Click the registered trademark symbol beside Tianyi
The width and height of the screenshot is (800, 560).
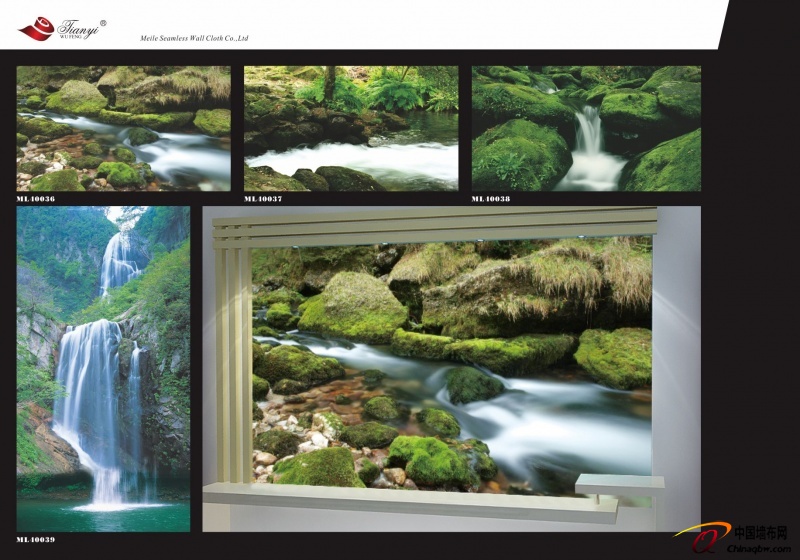pyautogui.click(x=102, y=22)
